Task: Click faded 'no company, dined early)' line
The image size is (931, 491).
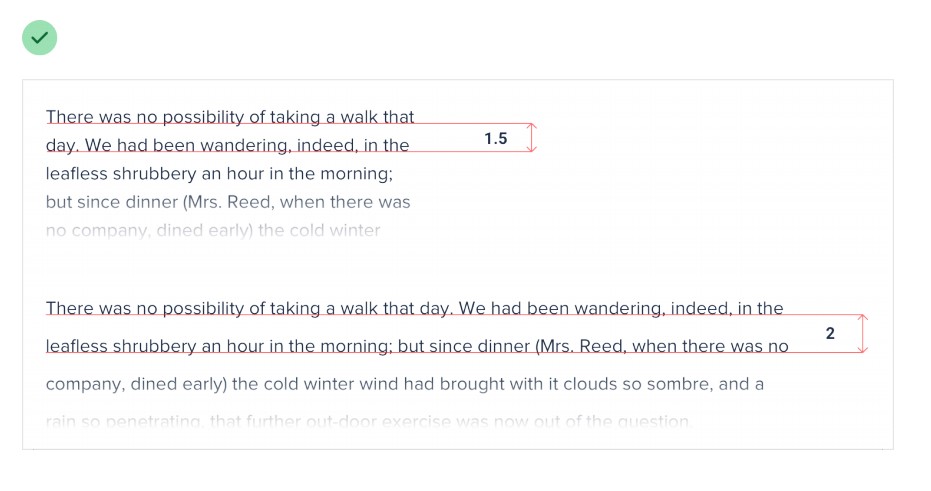Action: click(213, 230)
